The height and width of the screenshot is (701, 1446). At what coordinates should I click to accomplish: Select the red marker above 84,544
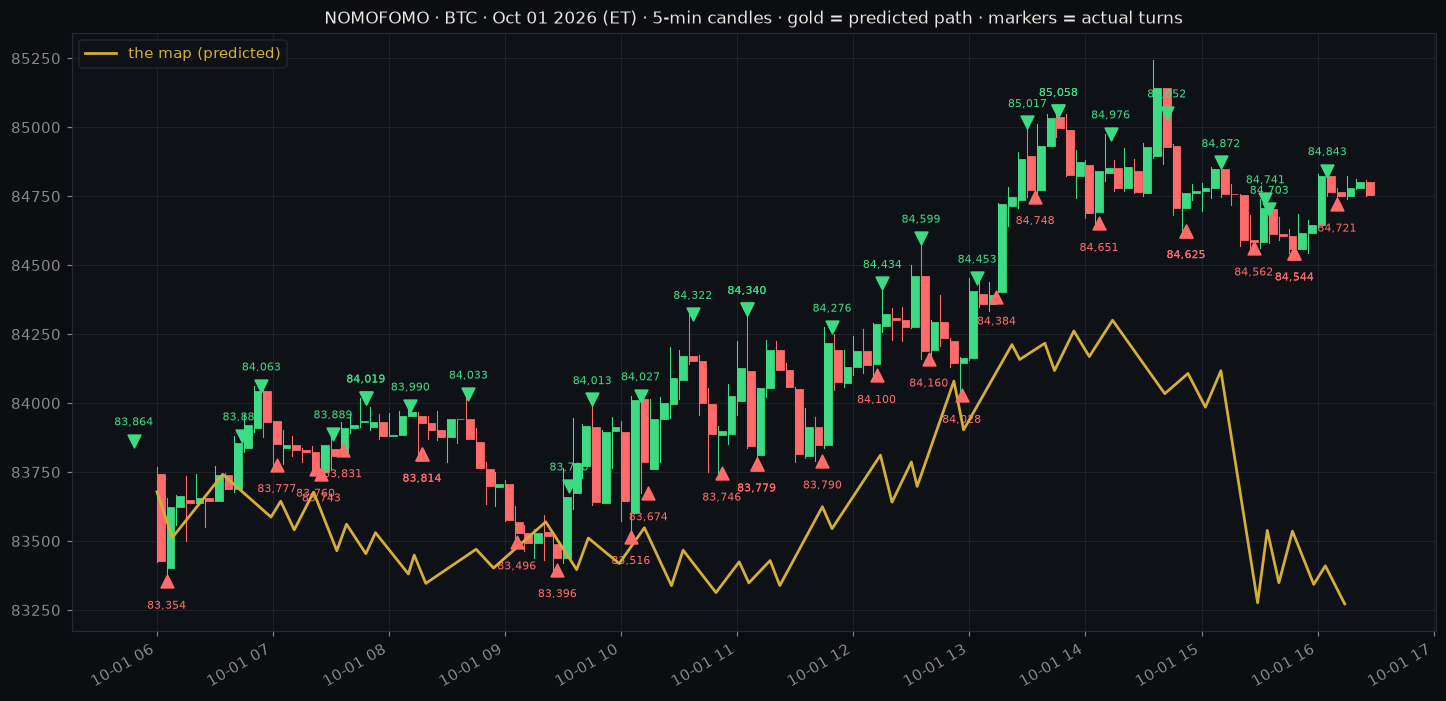pos(1294,253)
